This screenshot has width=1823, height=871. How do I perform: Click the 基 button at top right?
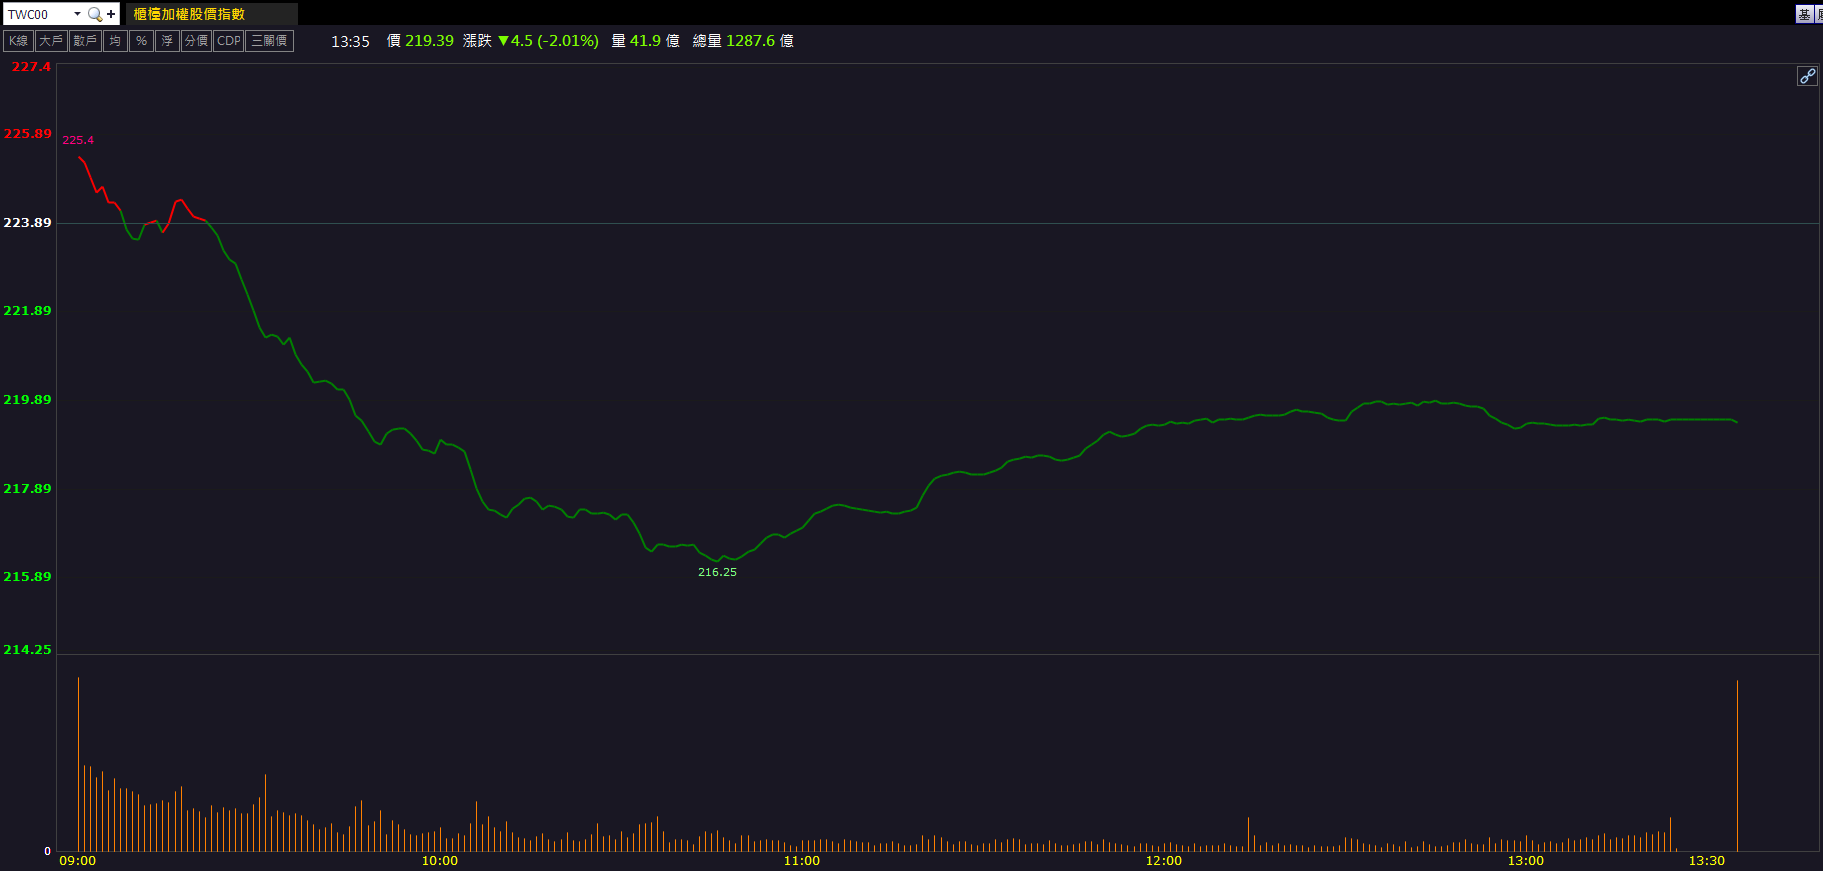(1804, 14)
